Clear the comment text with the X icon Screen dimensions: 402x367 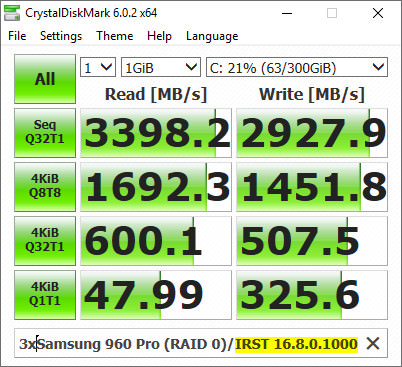(x=373, y=343)
